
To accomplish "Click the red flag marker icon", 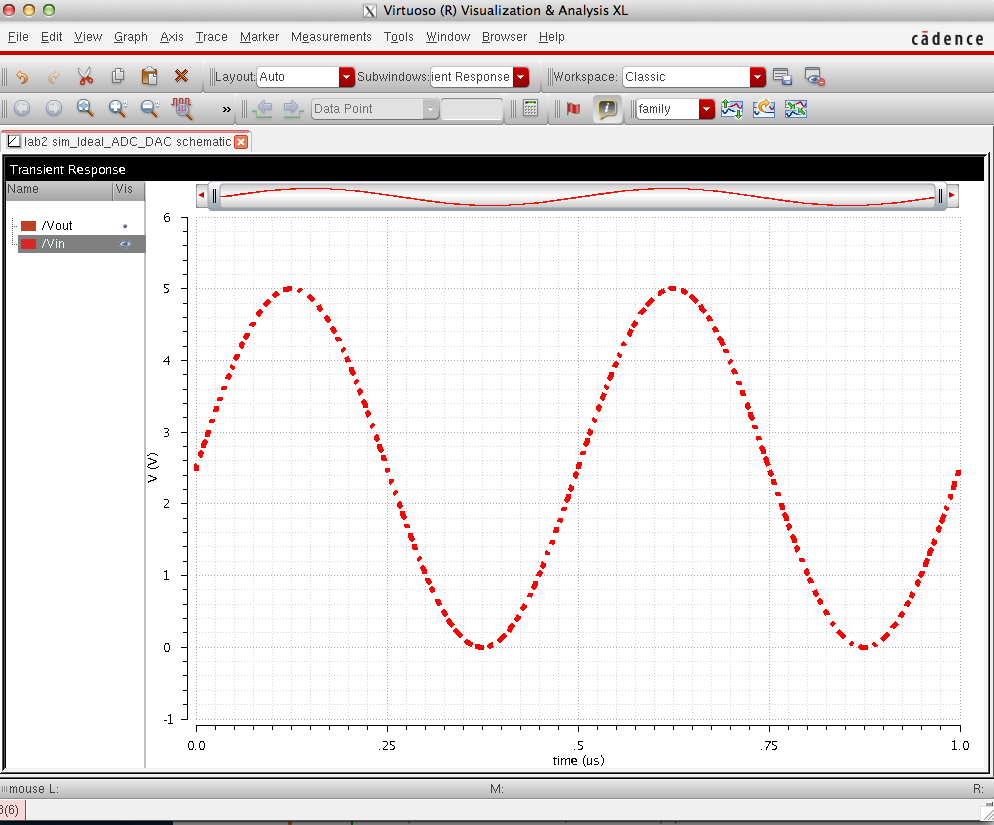I will 573,108.
